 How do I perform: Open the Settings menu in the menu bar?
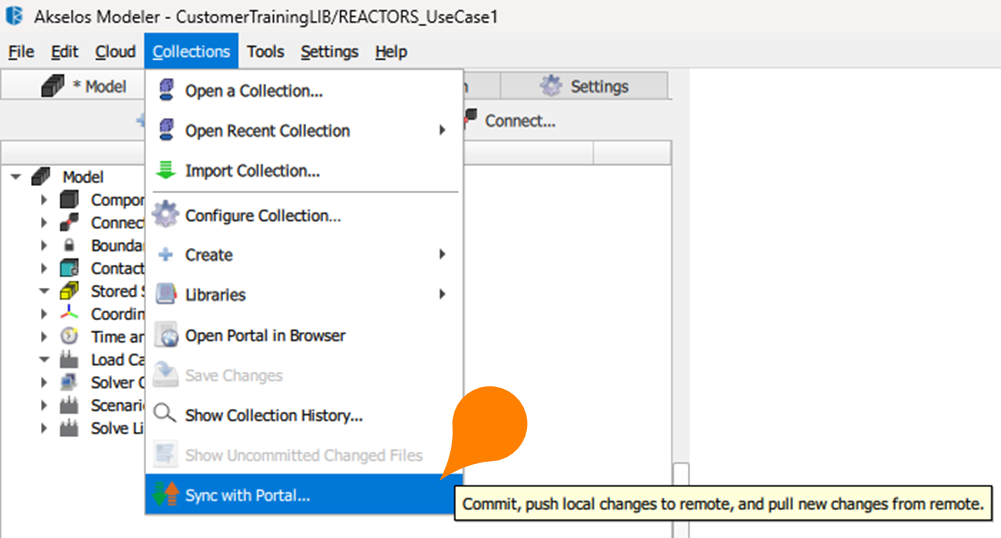(329, 52)
